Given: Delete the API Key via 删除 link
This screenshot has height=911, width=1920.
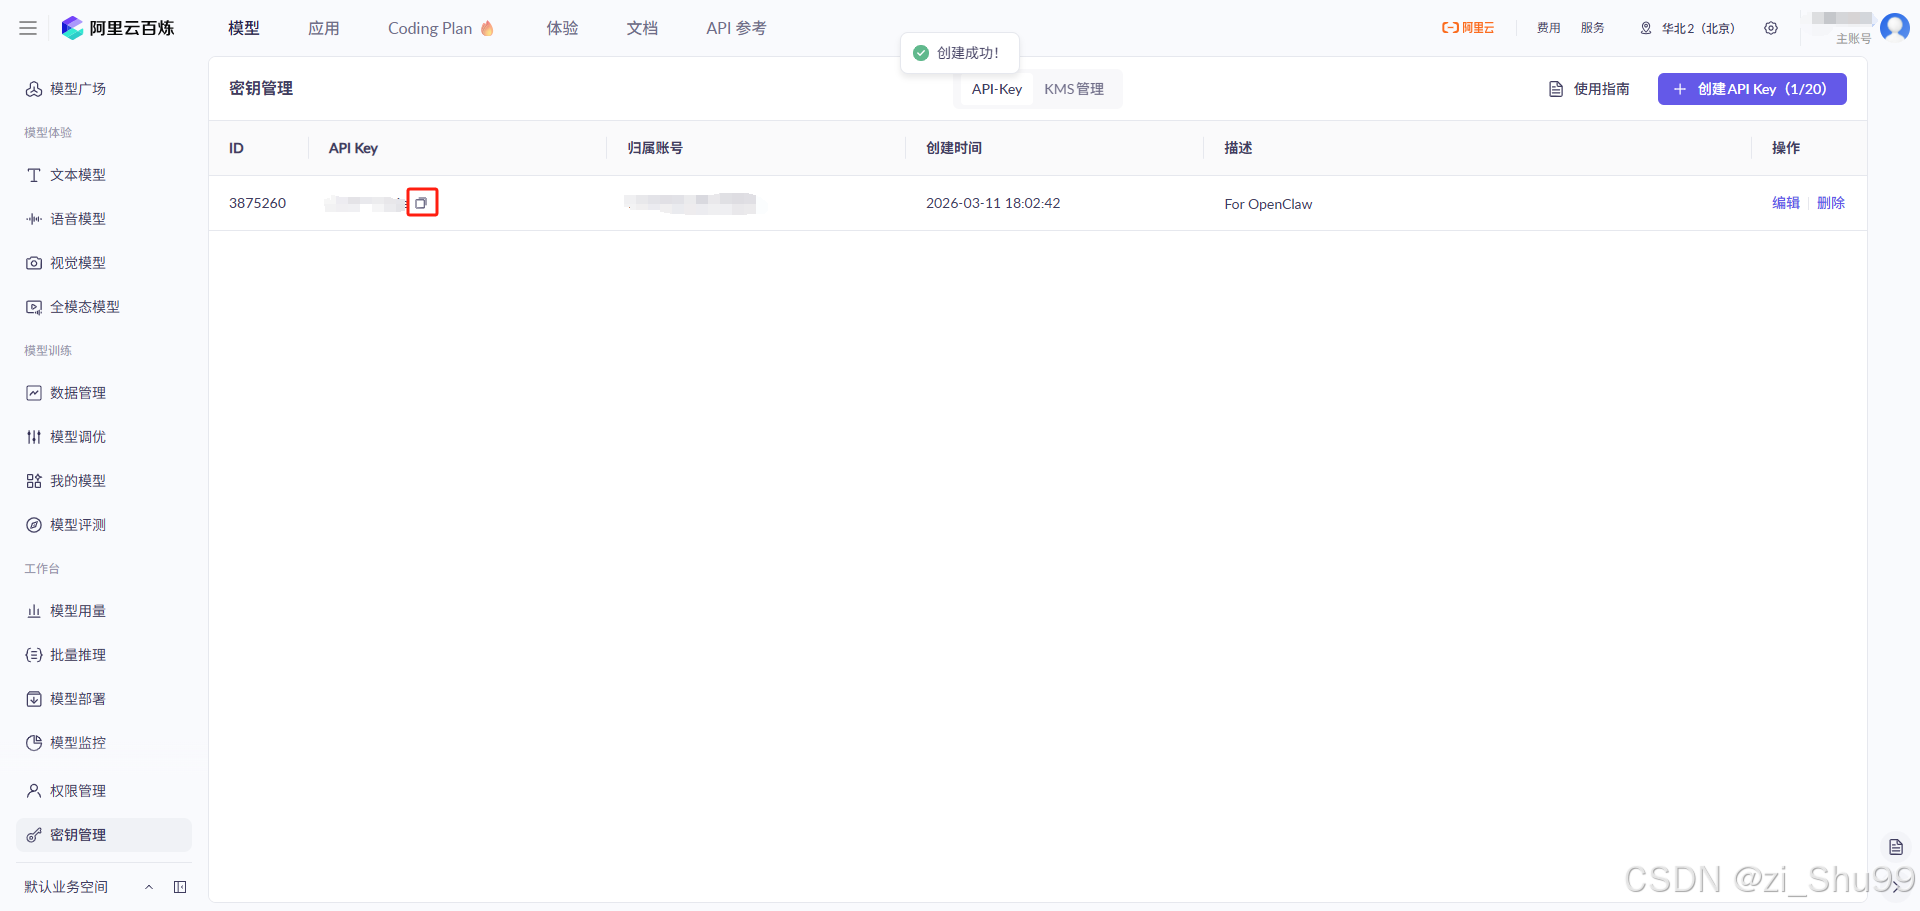Looking at the screenshot, I should point(1832,202).
